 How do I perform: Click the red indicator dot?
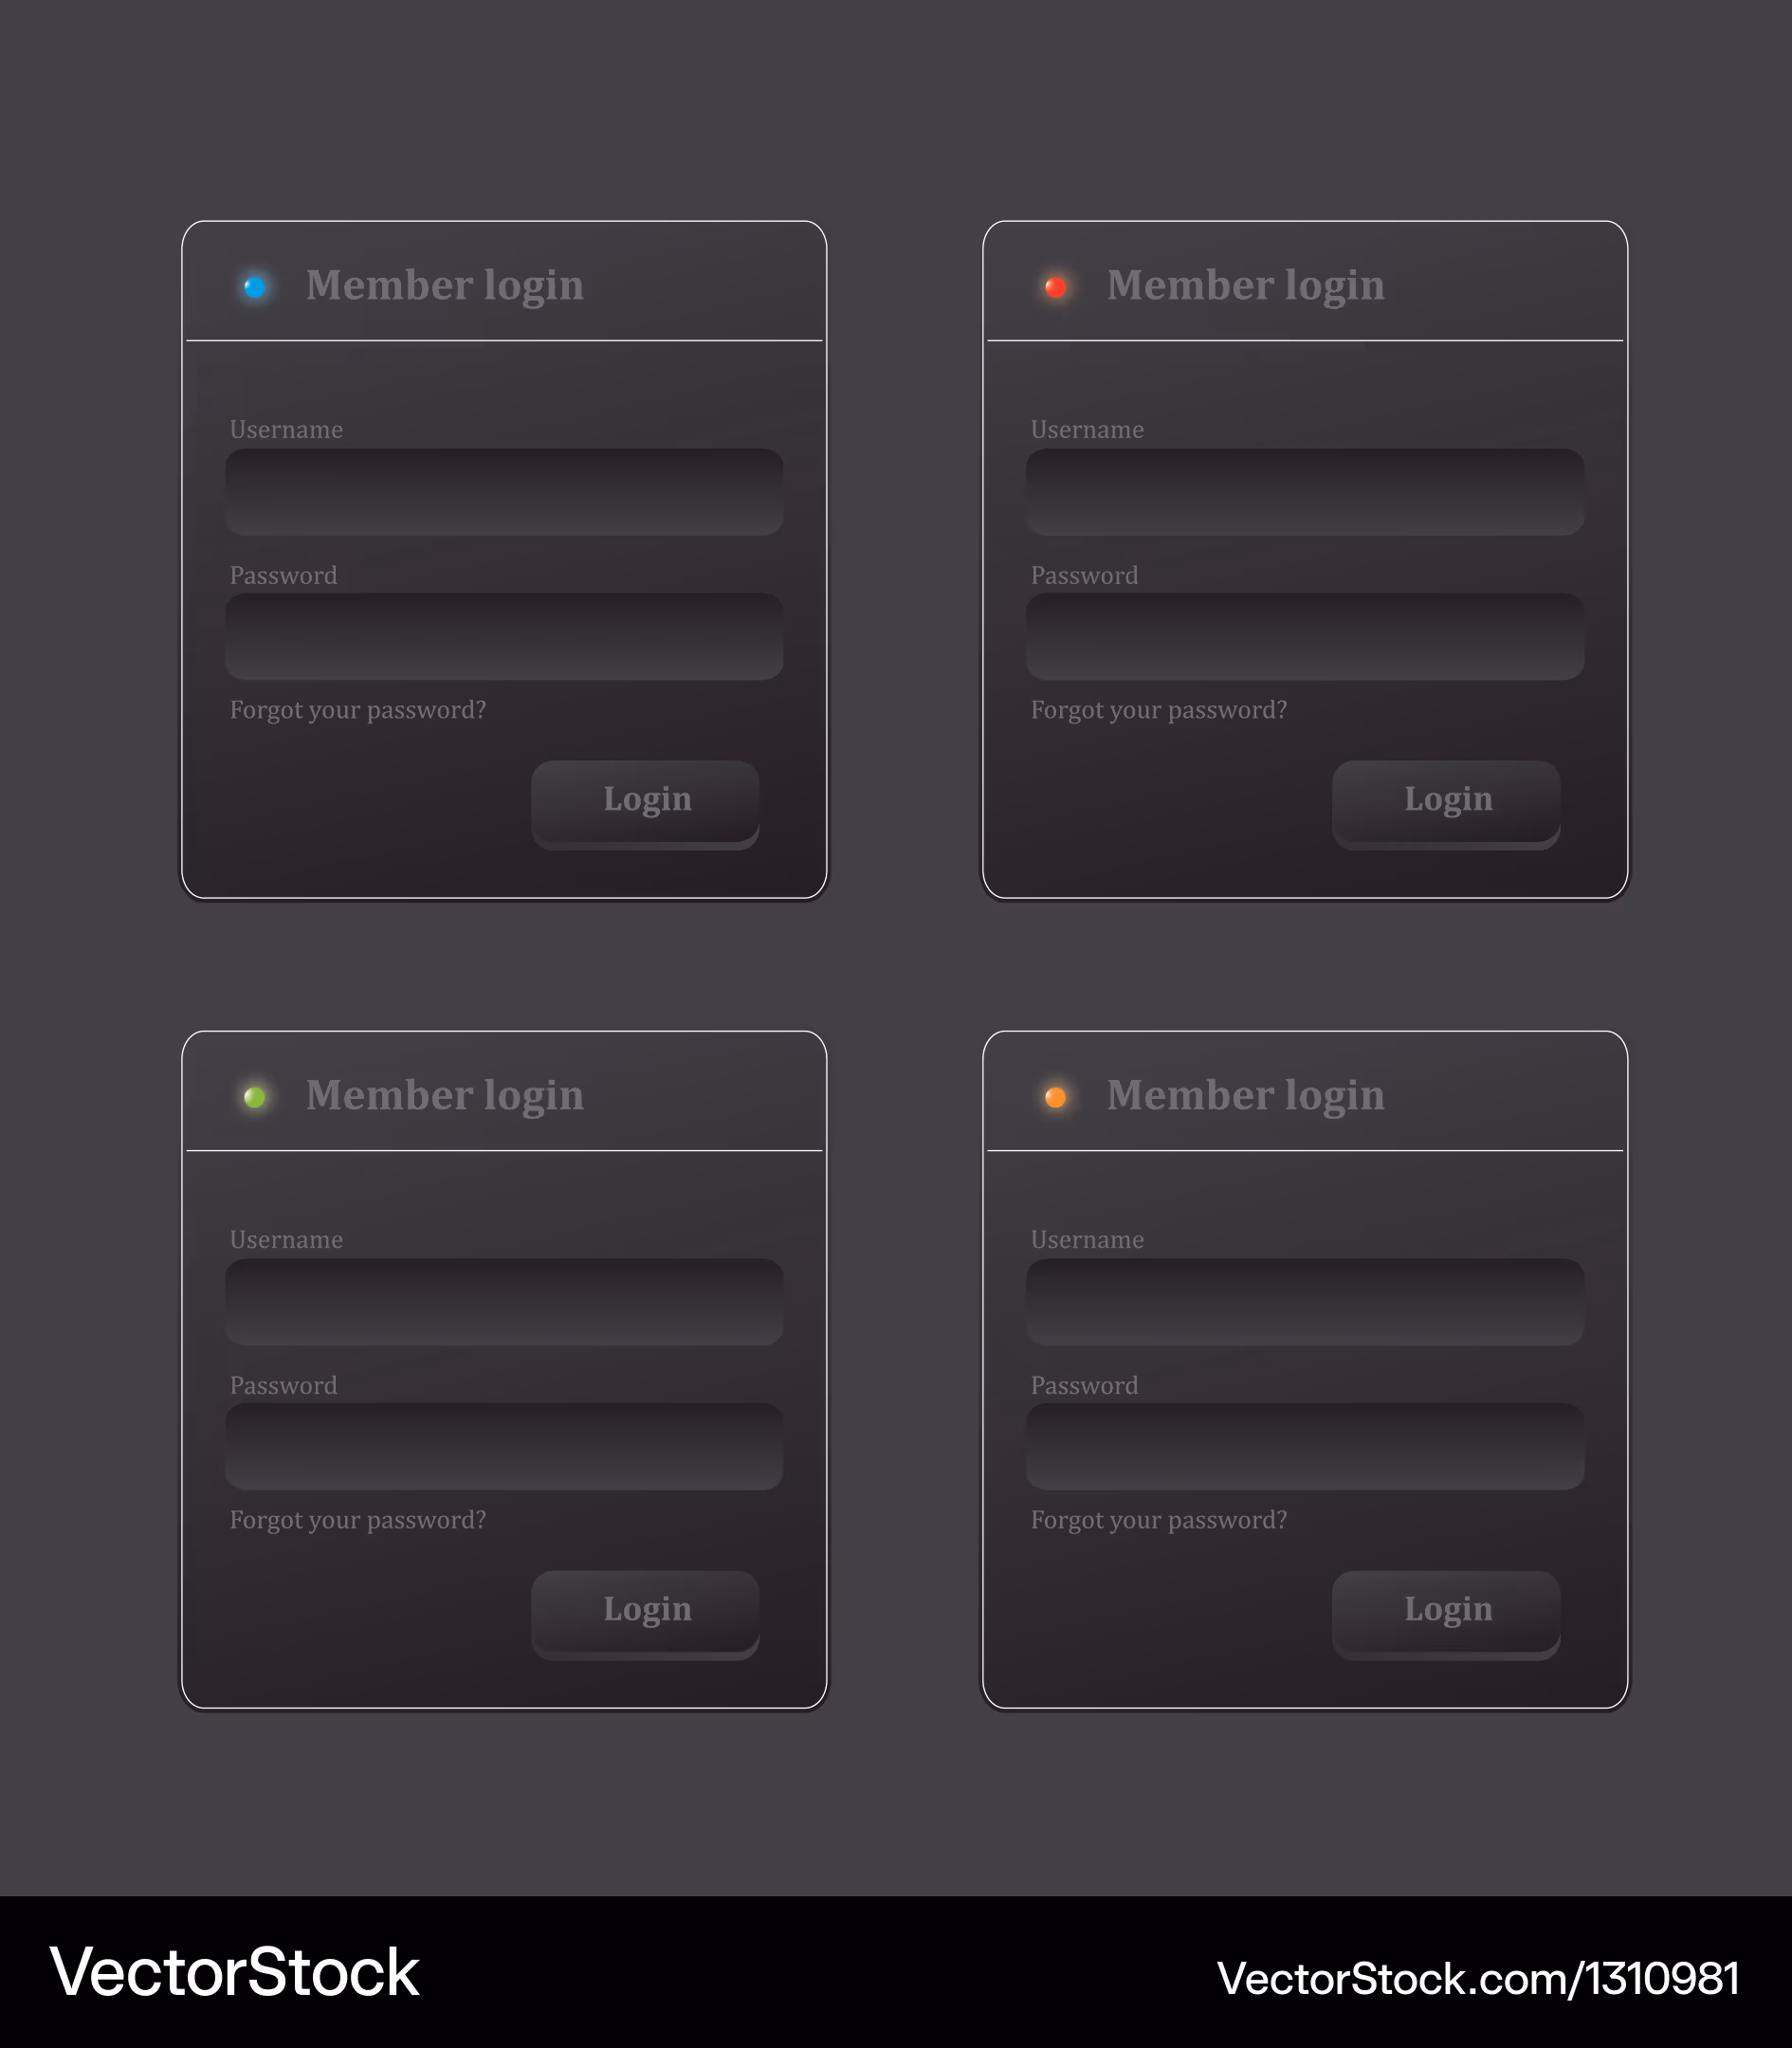coord(1055,288)
